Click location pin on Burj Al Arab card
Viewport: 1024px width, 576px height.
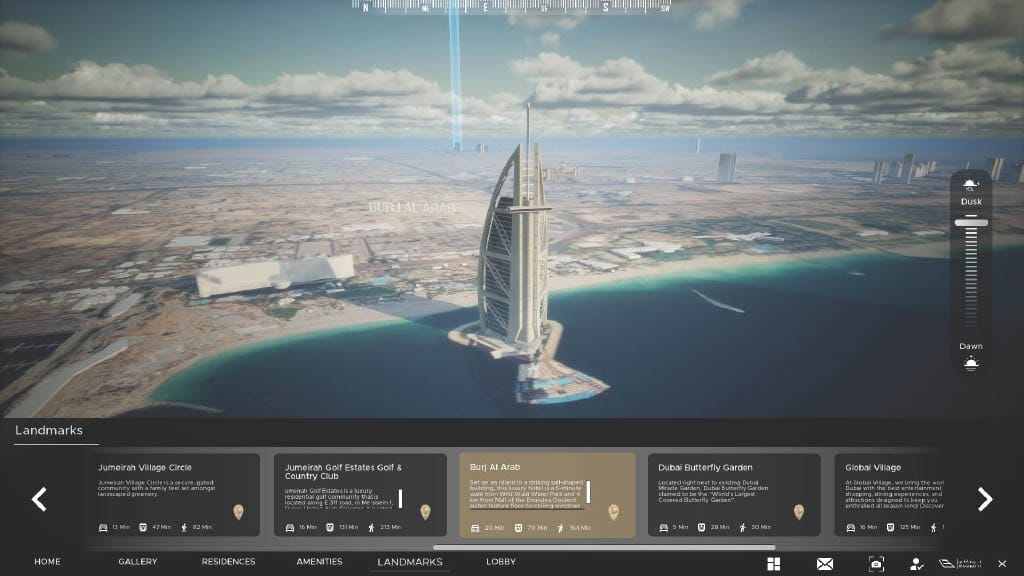click(613, 512)
